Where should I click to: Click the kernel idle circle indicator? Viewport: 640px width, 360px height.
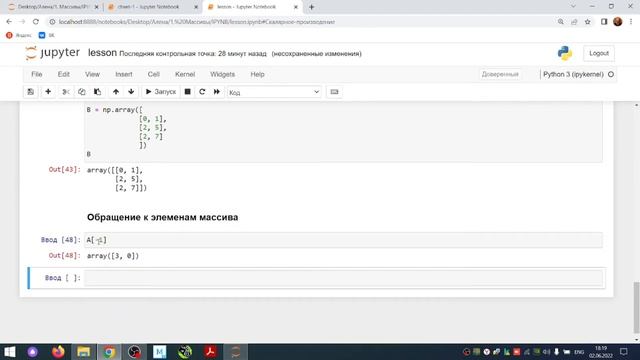pyautogui.click(x=611, y=74)
